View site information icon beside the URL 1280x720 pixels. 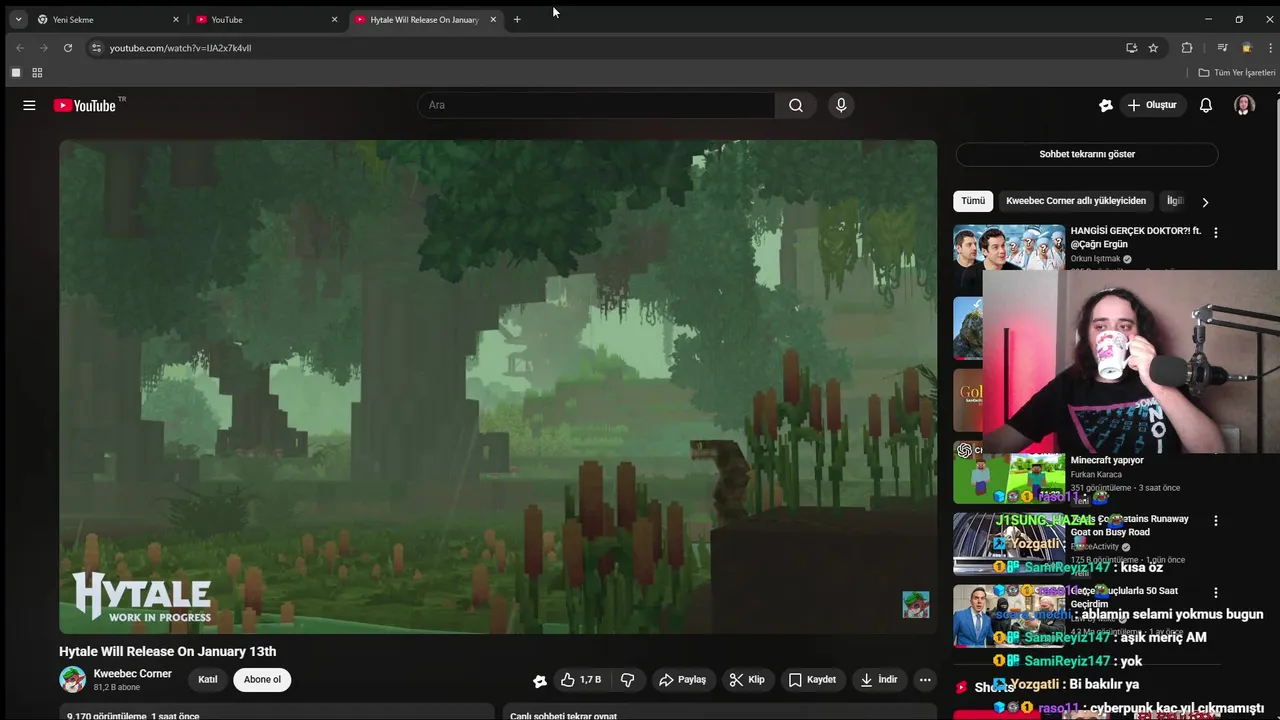96,47
